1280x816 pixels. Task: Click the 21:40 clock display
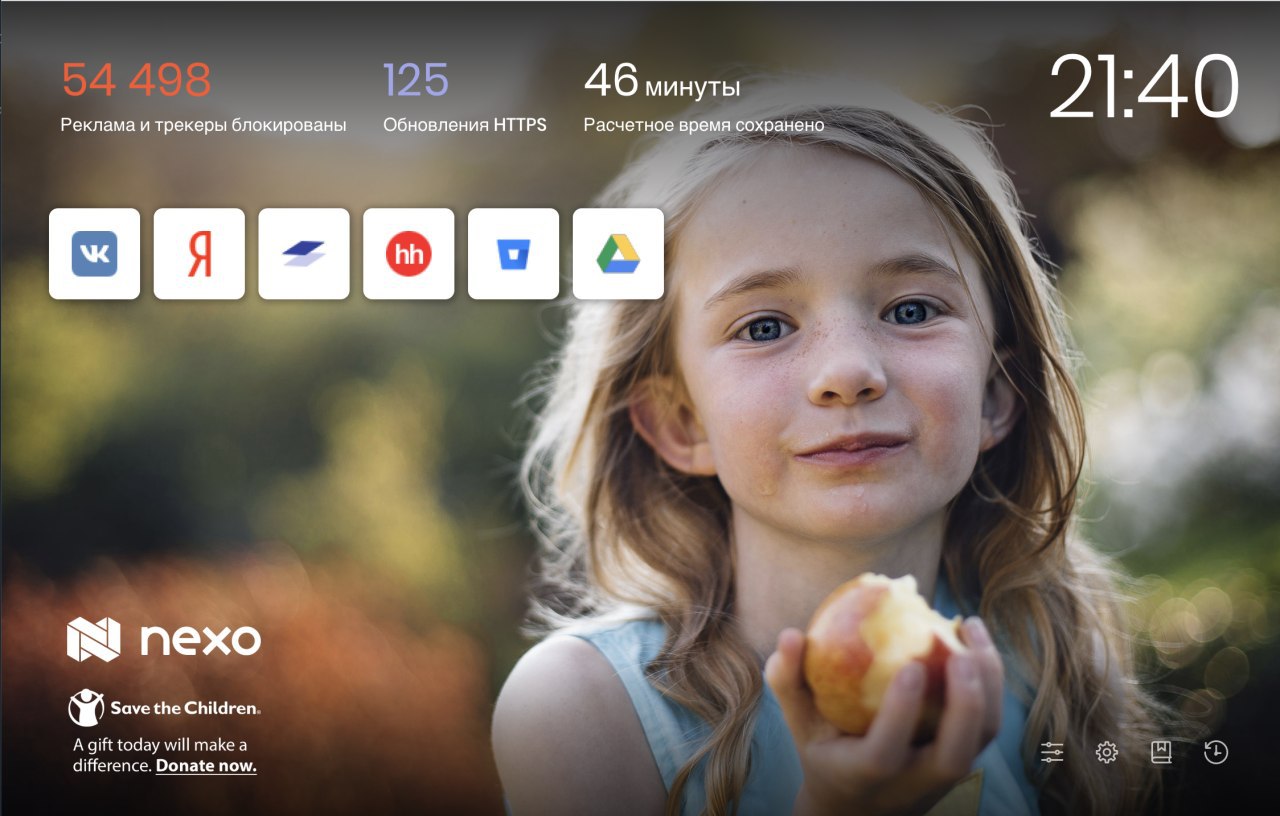pos(1143,87)
